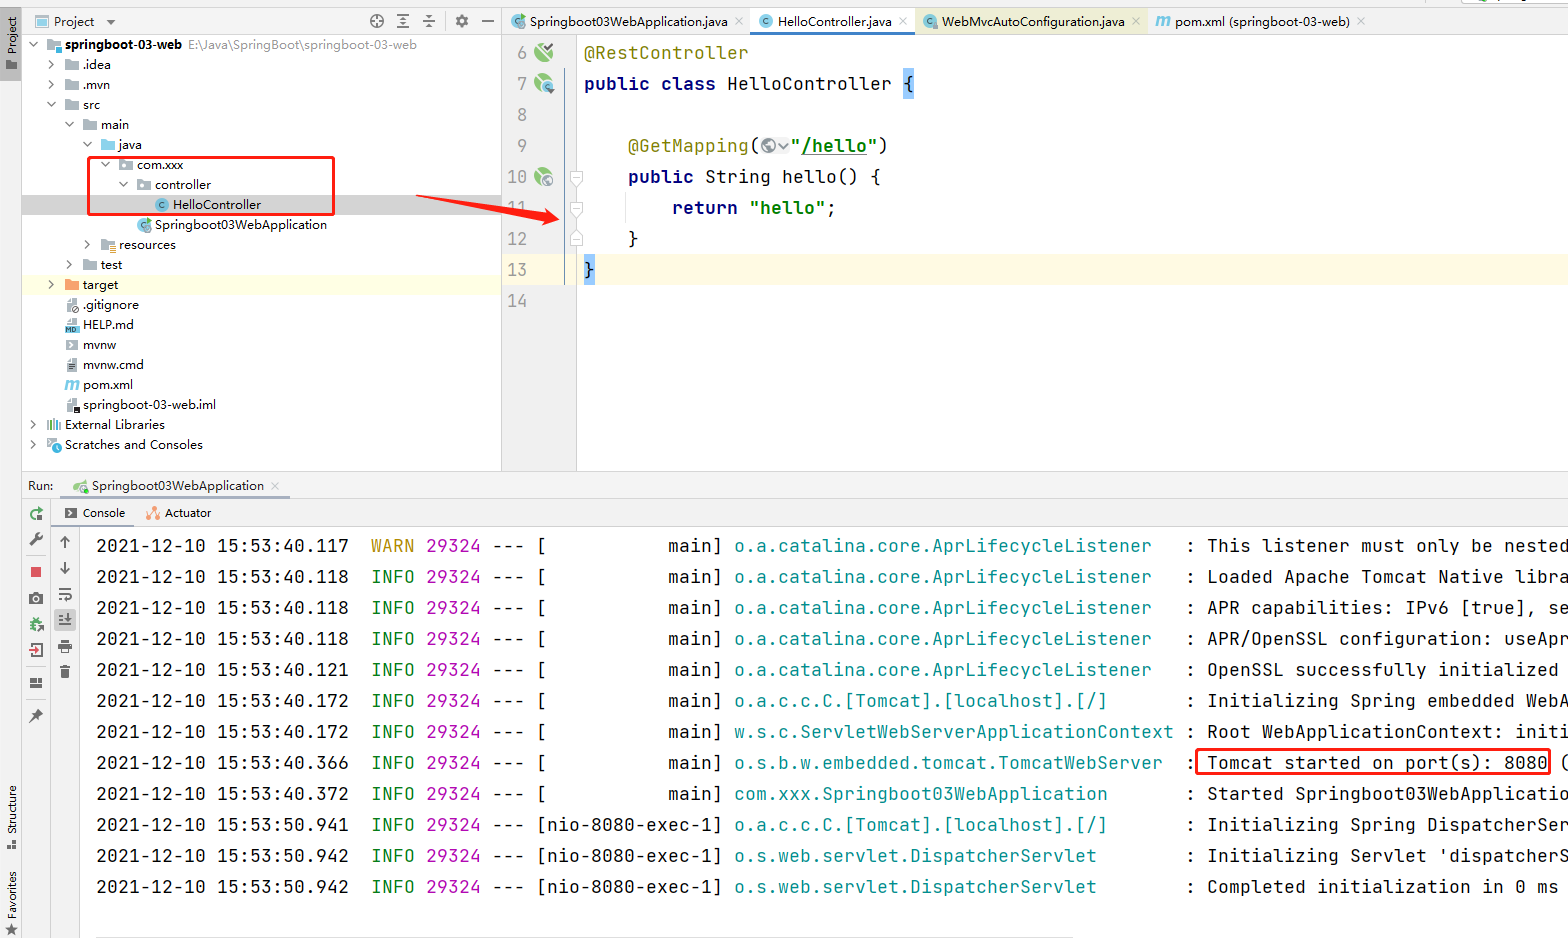Click the Collapse All icon in Project panel
Viewport: 1568px width, 938px height.
coord(429,21)
